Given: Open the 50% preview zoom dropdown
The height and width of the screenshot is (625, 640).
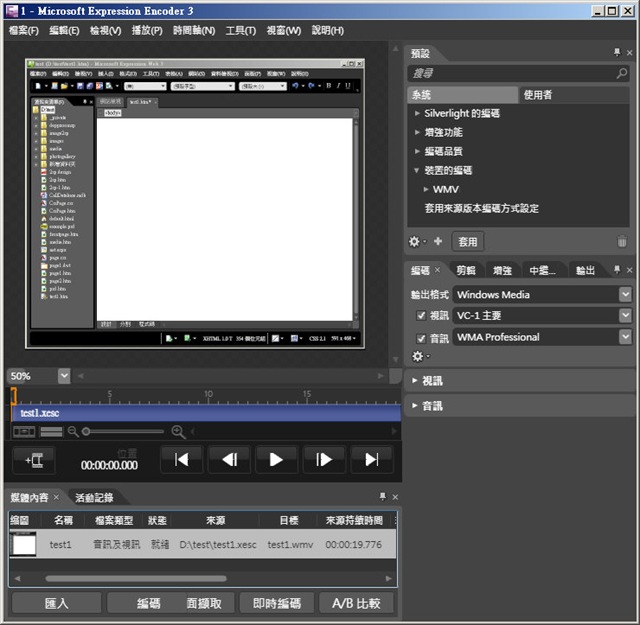Looking at the screenshot, I should tap(64, 376).
